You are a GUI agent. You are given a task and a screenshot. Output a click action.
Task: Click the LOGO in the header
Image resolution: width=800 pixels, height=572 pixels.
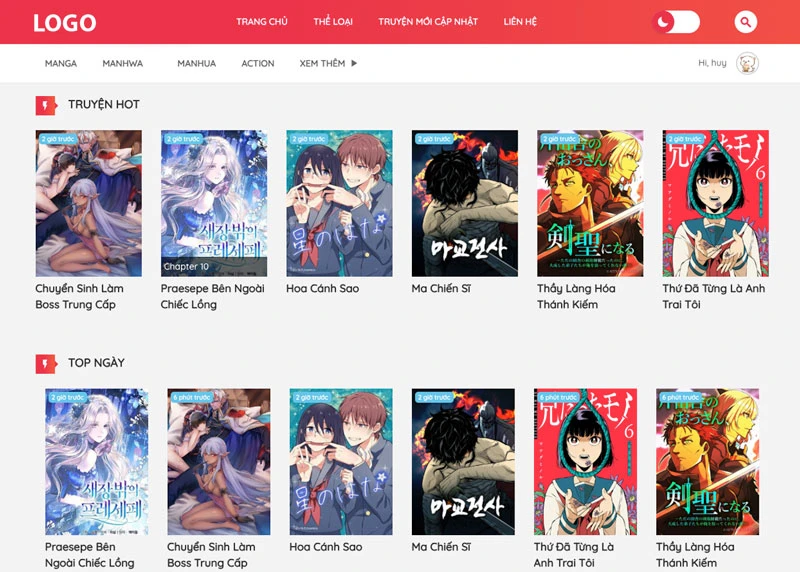pyautogui.click(x=65, y=22)
